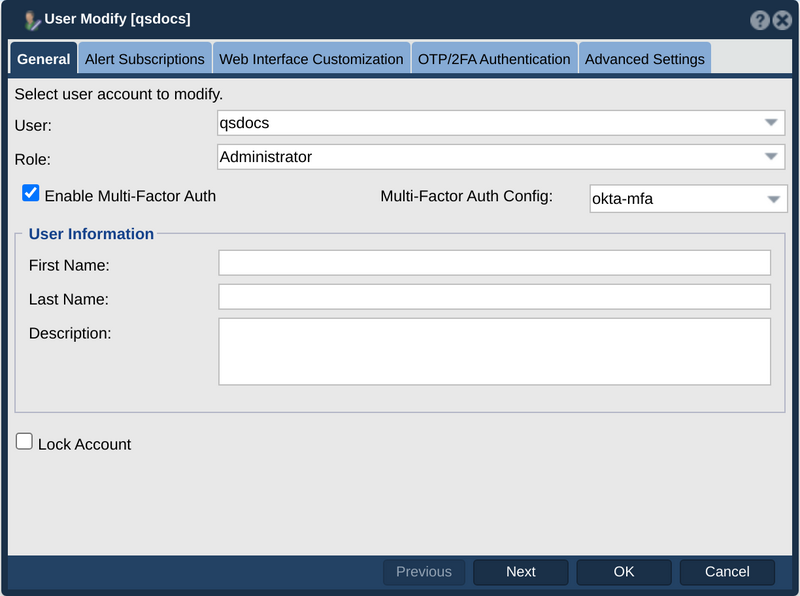Screen dimensions: 800x596
Task: Open the Advanced Settings tab
Action: (x=644, y=59)
